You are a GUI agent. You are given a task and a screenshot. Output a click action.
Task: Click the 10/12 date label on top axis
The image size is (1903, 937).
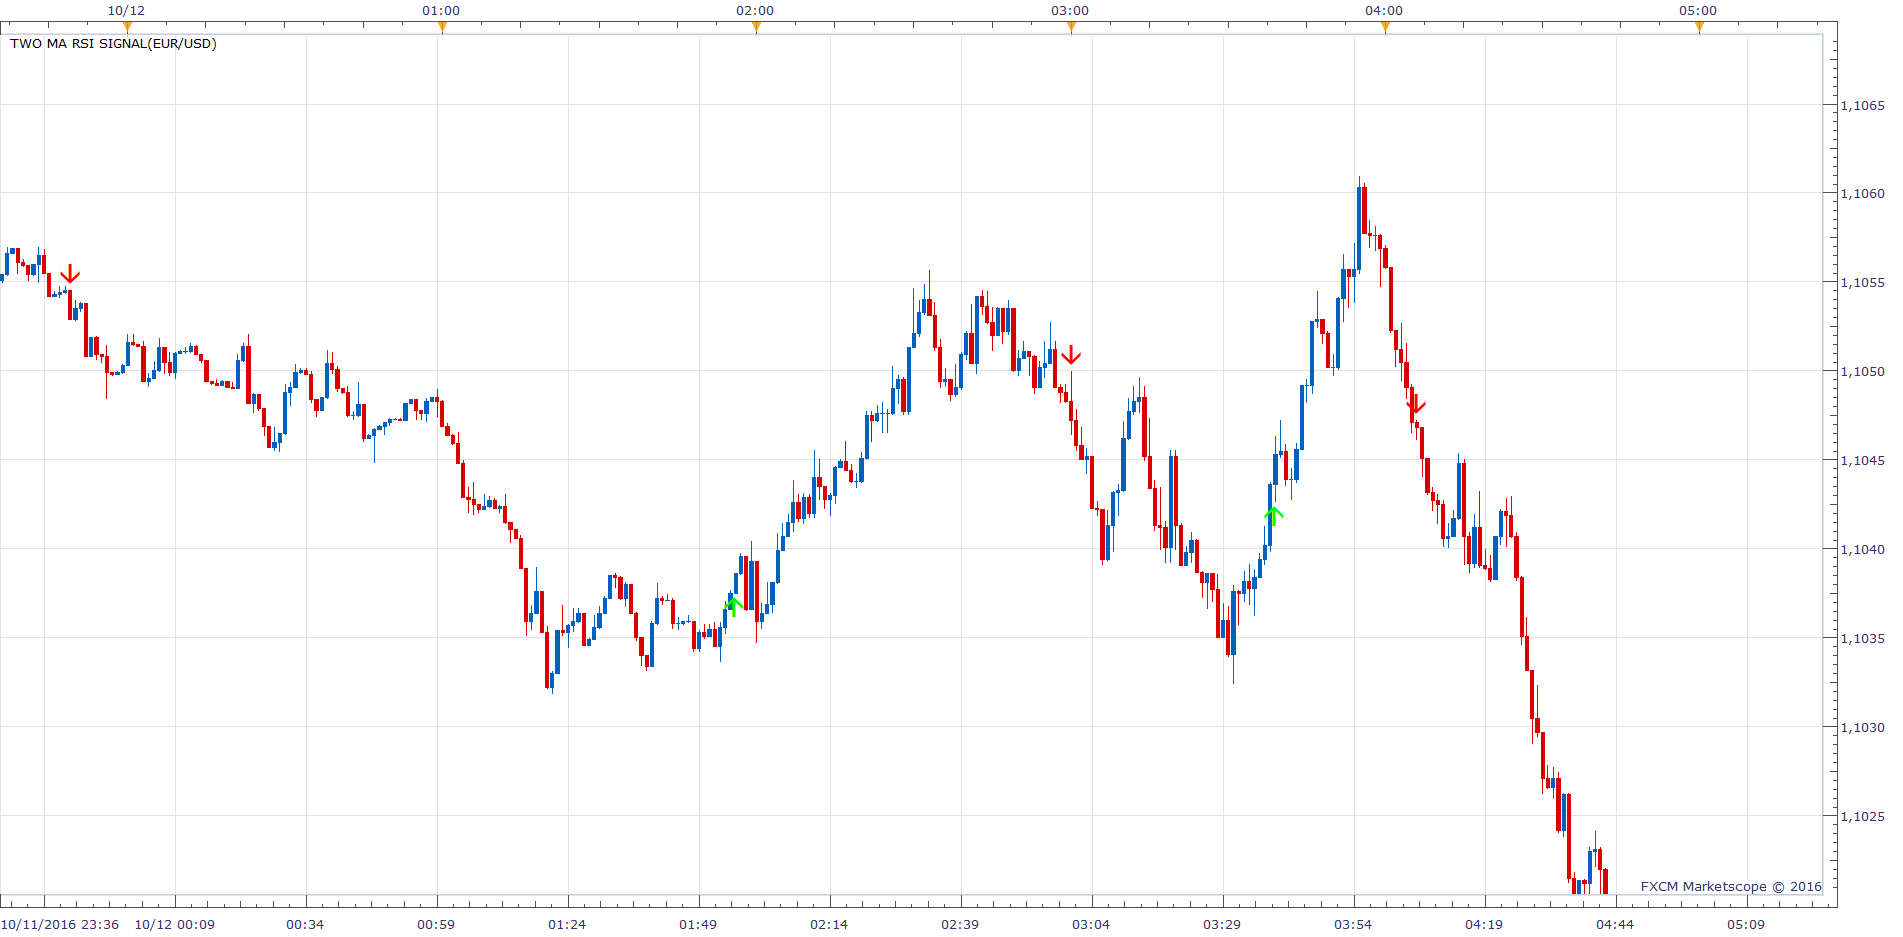(x=126, y=10)
